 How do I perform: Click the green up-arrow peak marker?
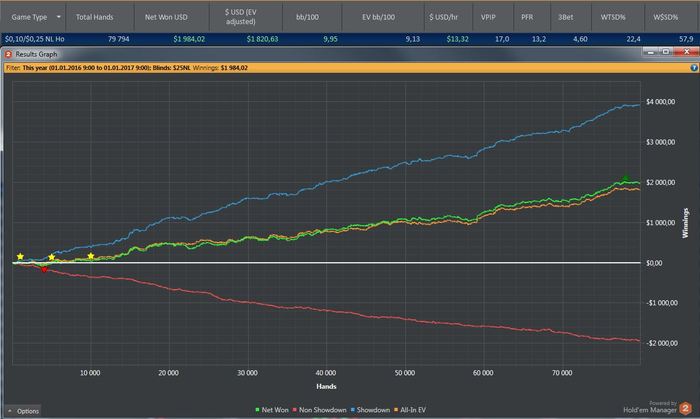coord(625,178)
